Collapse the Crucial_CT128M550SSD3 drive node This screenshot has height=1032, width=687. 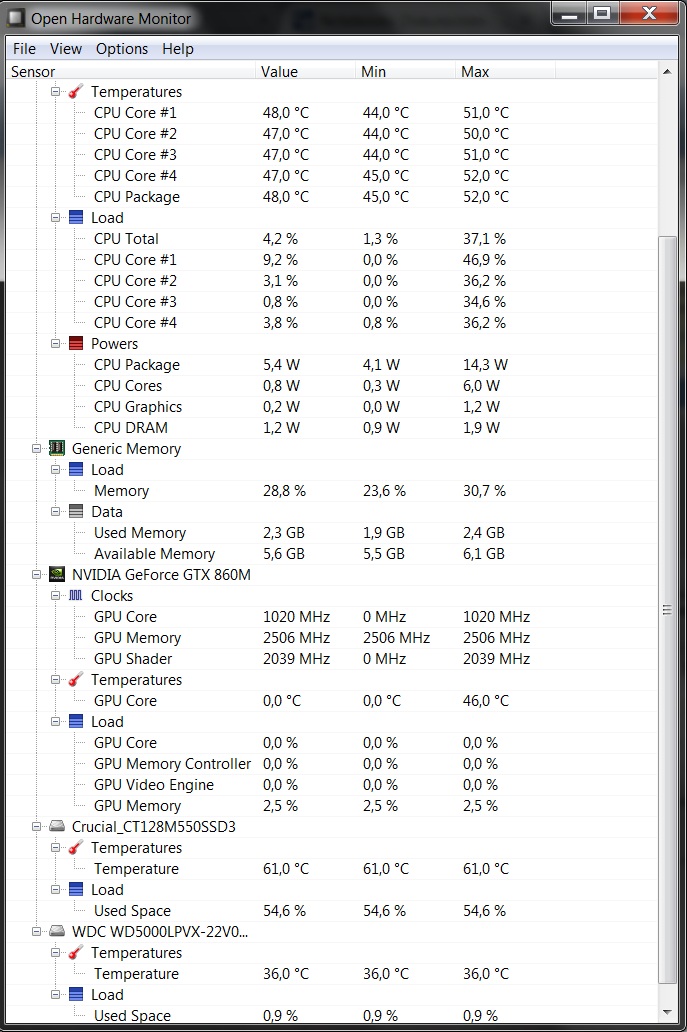(x=37, y=827)
